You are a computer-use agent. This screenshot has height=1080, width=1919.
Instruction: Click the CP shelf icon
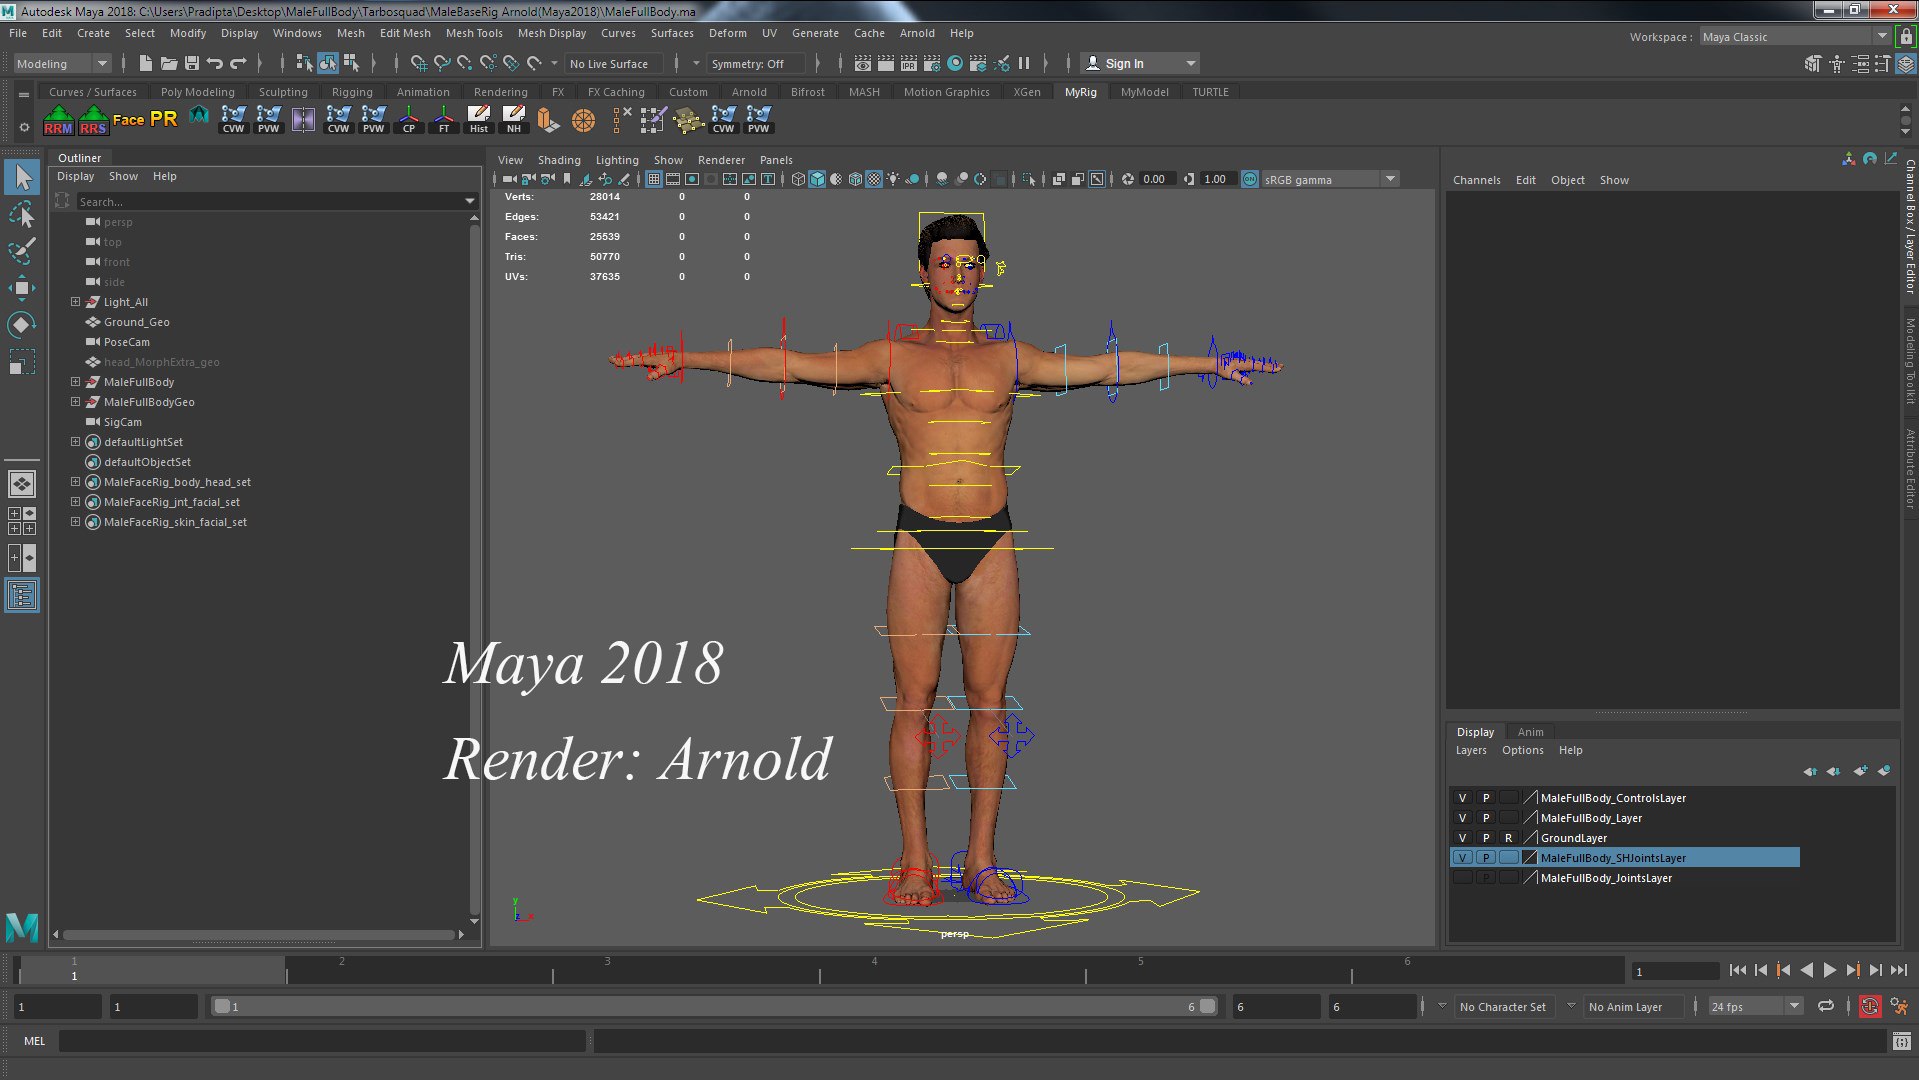point(409,120)
